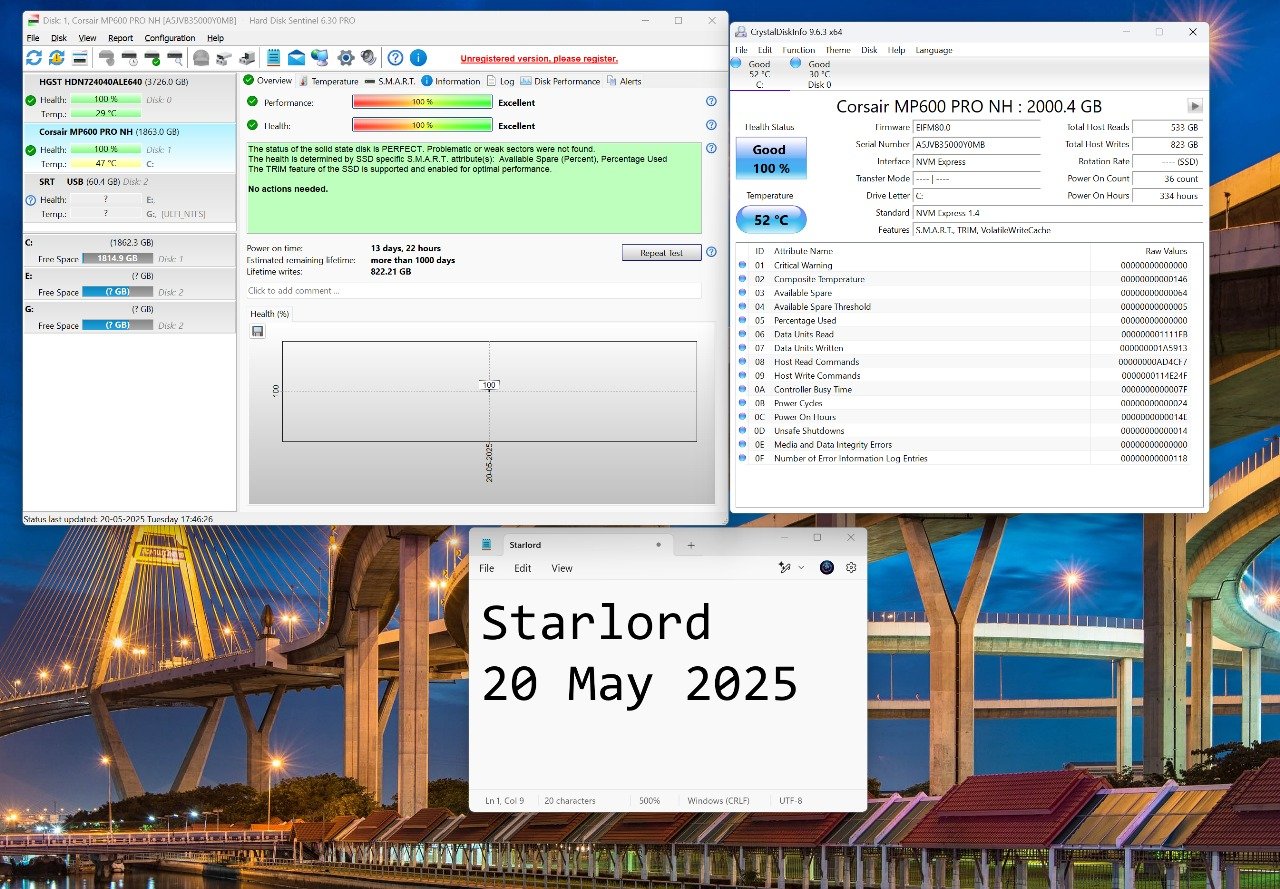Open the Disk Performance tab
The image size is (1280, 889).
click(560, 81)
